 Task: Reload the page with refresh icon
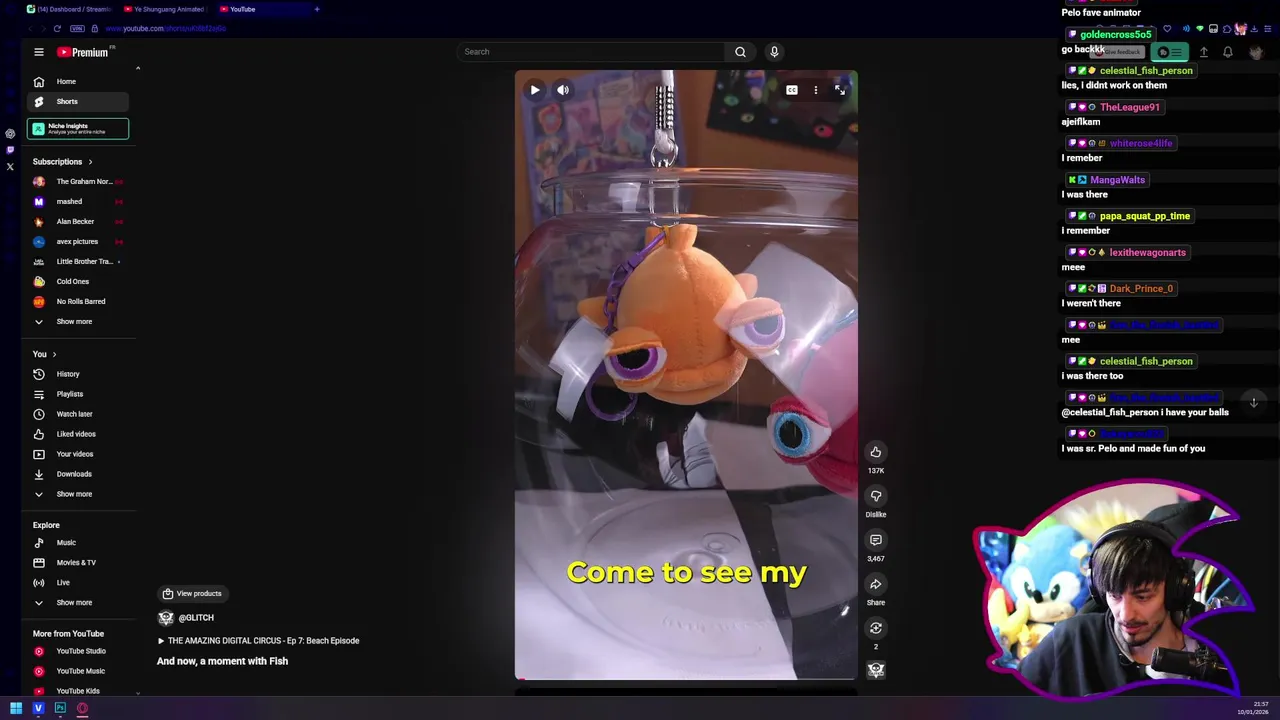coord(57,28)
